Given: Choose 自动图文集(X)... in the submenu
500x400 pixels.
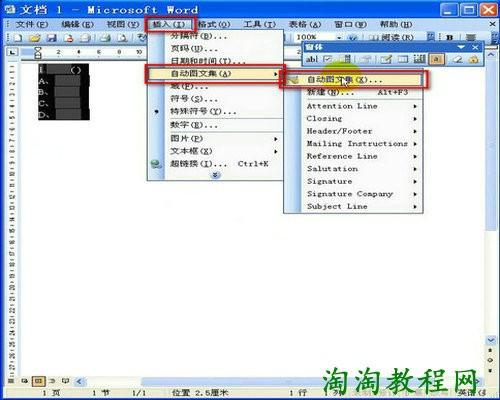Looking at the screenshot, I should coord(353,80).
